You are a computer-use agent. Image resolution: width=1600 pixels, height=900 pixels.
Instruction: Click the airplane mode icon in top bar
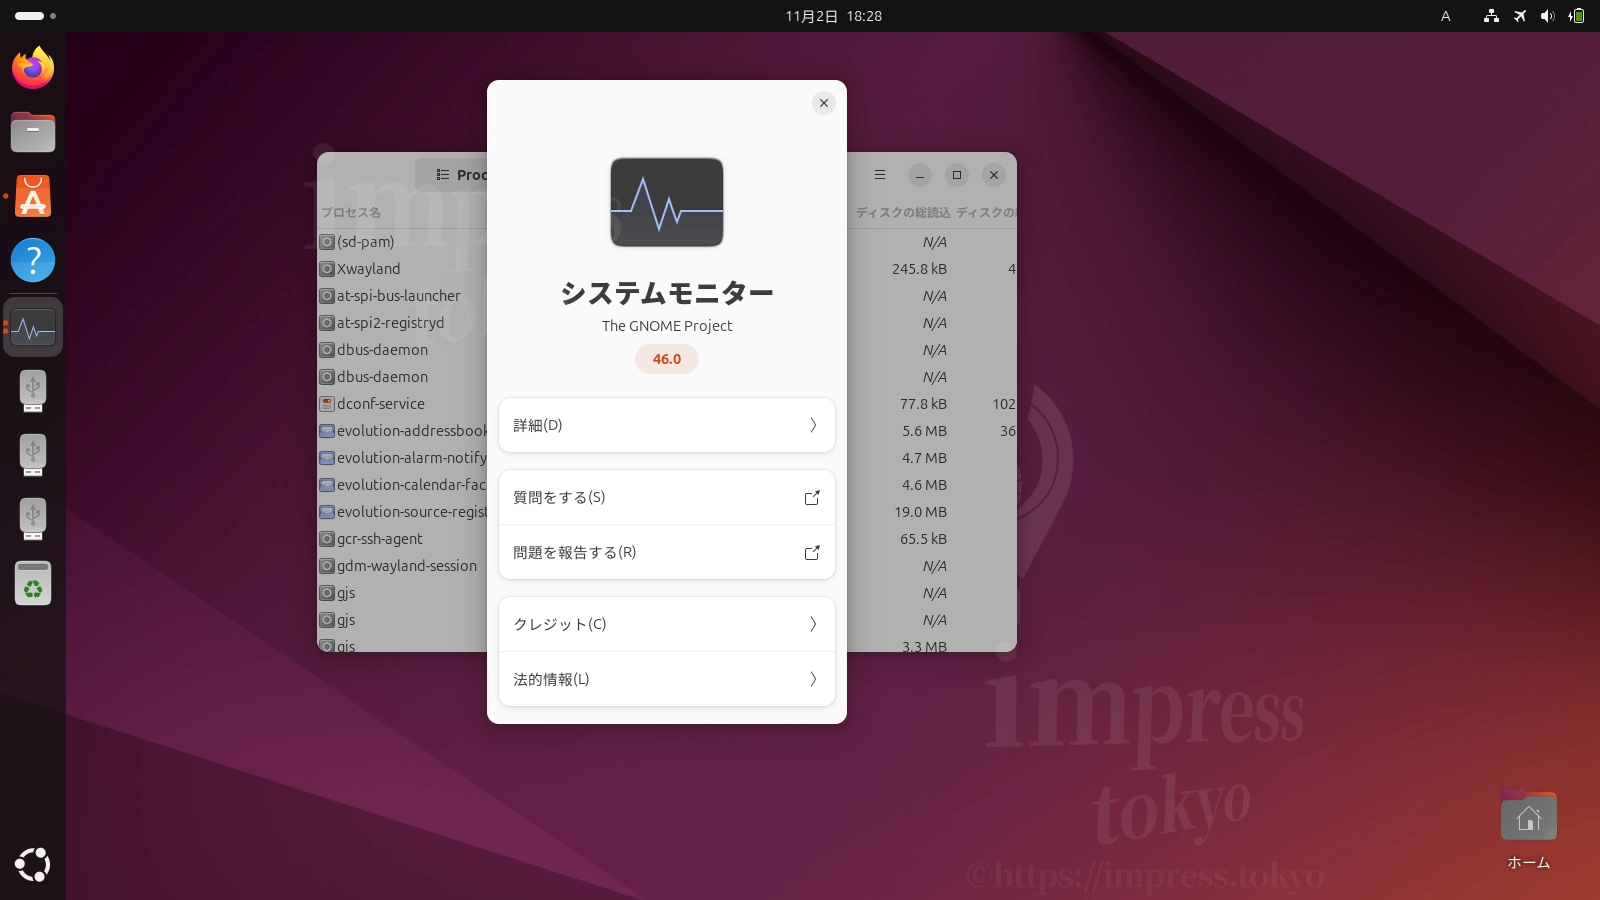(1520, 16)
